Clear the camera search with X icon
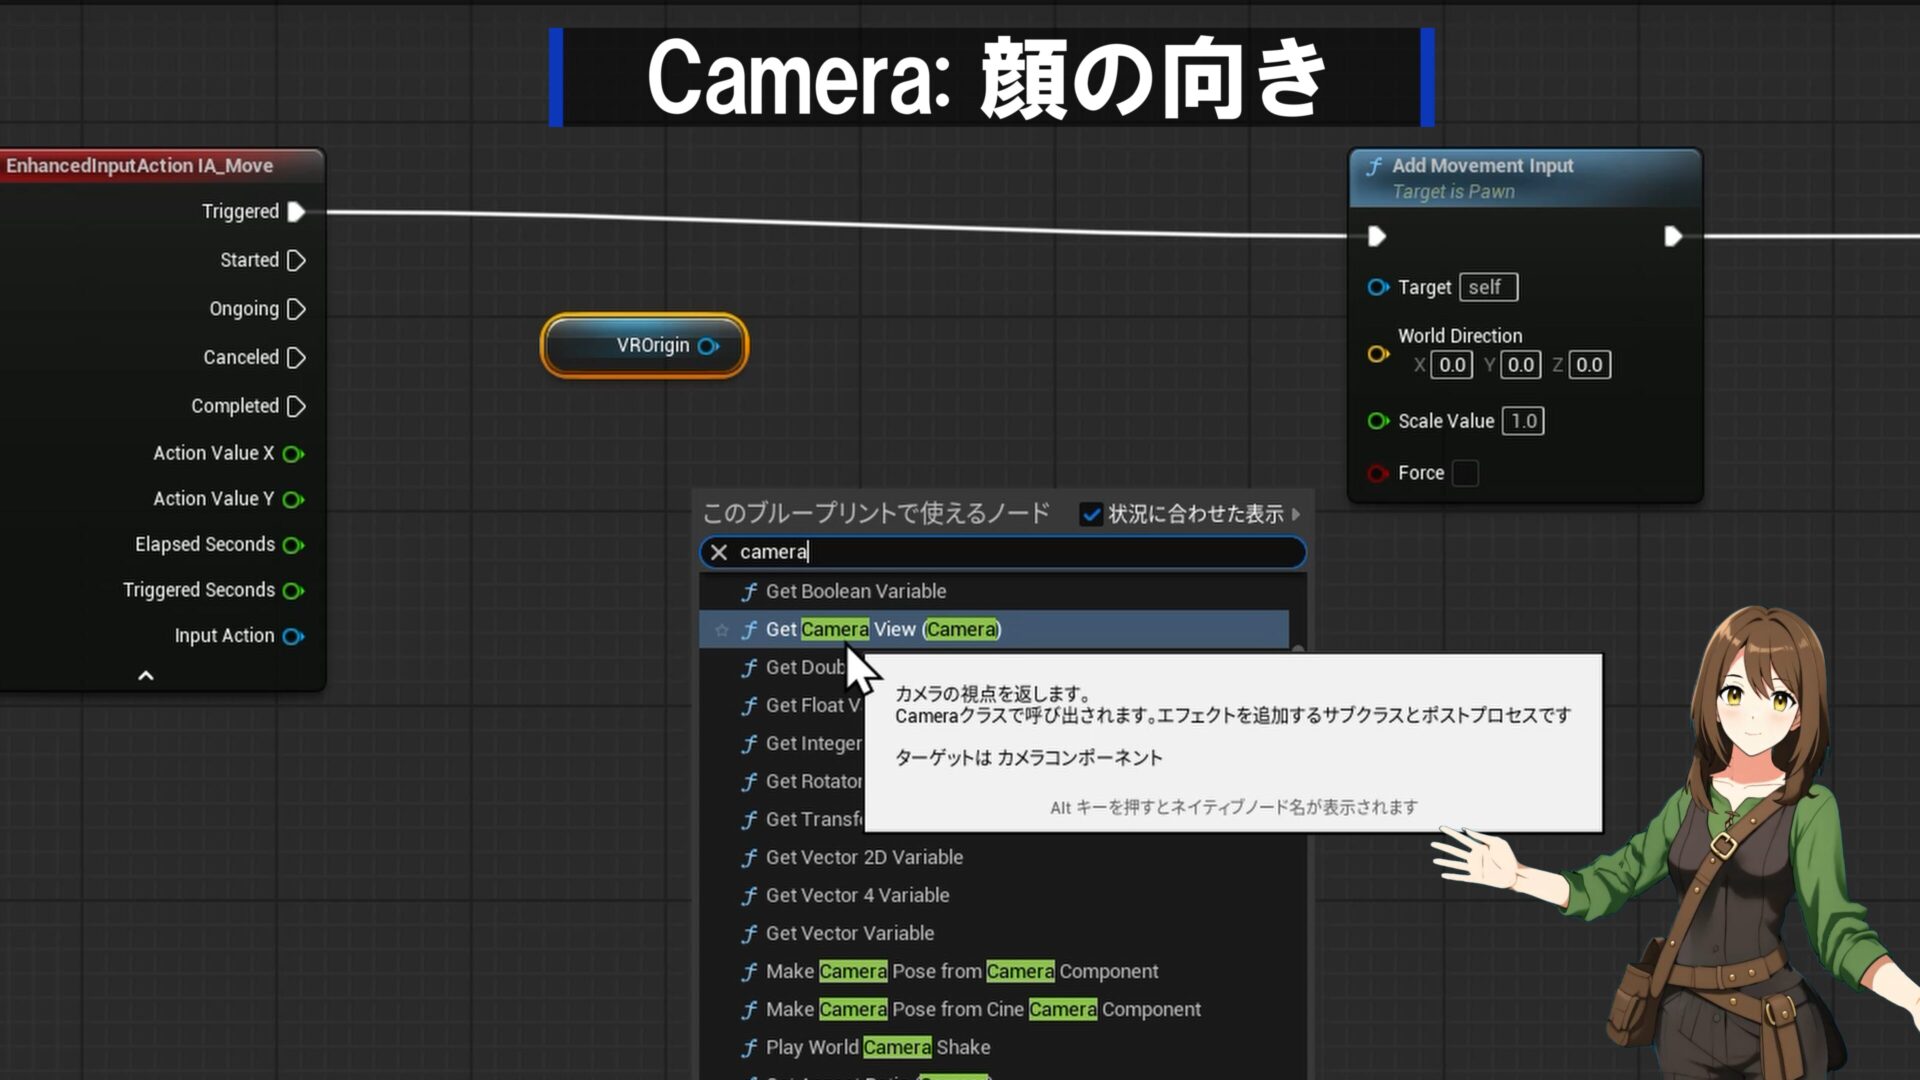The width and height of the screenshot is (1920, 1080). (719, 552)
